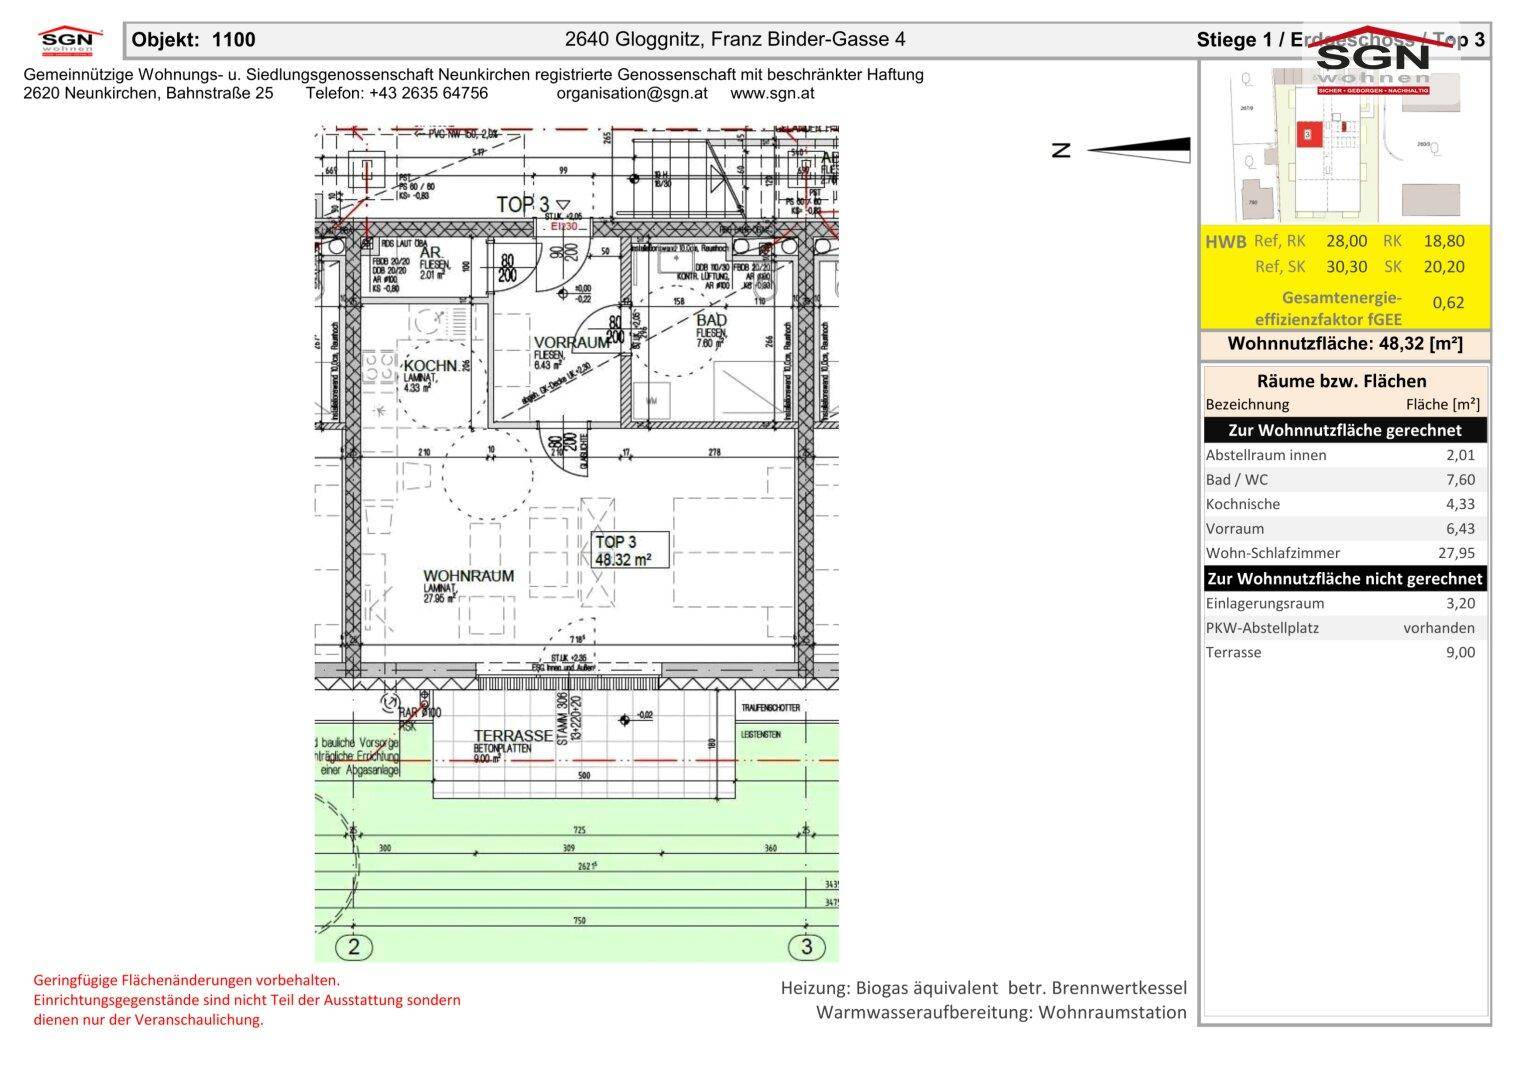Click the SGN wohnen logo at top left
The image size is (1527, 1080).
pos(70,42)
